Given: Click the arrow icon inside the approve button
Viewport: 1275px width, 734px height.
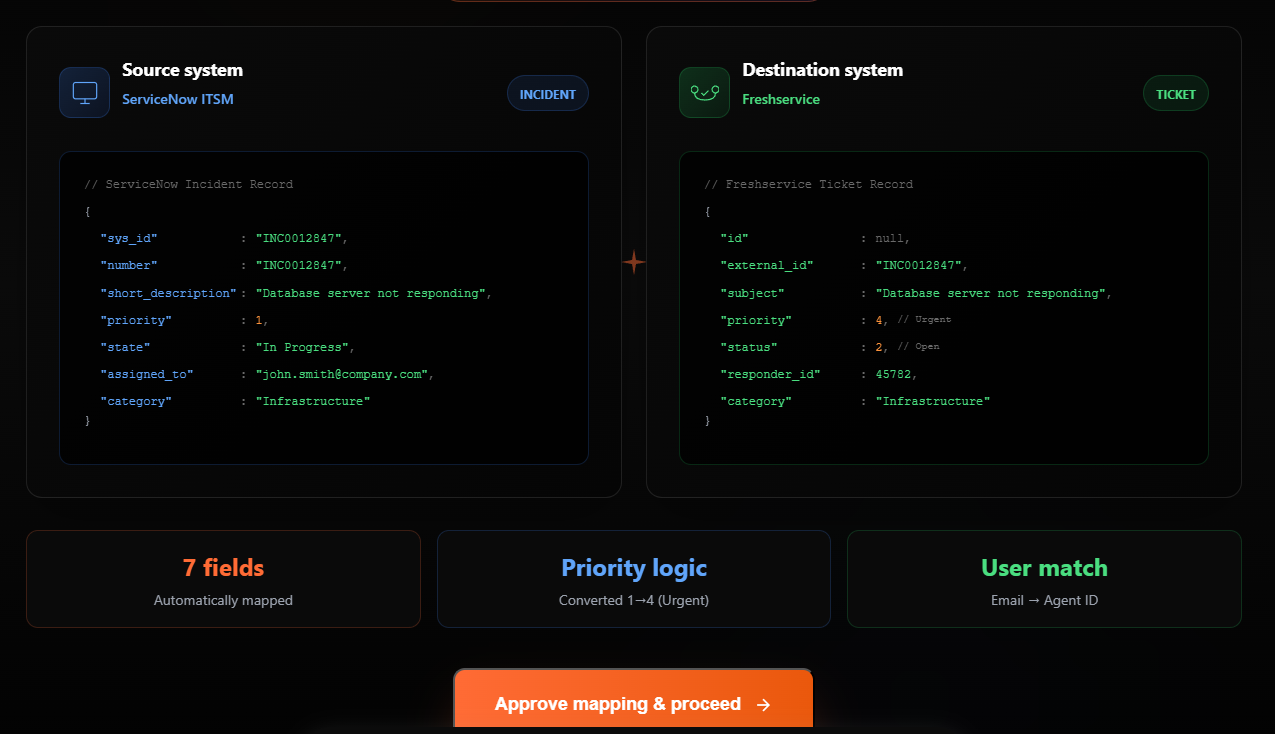Looking at the screenshot, I should coord(765,704).
